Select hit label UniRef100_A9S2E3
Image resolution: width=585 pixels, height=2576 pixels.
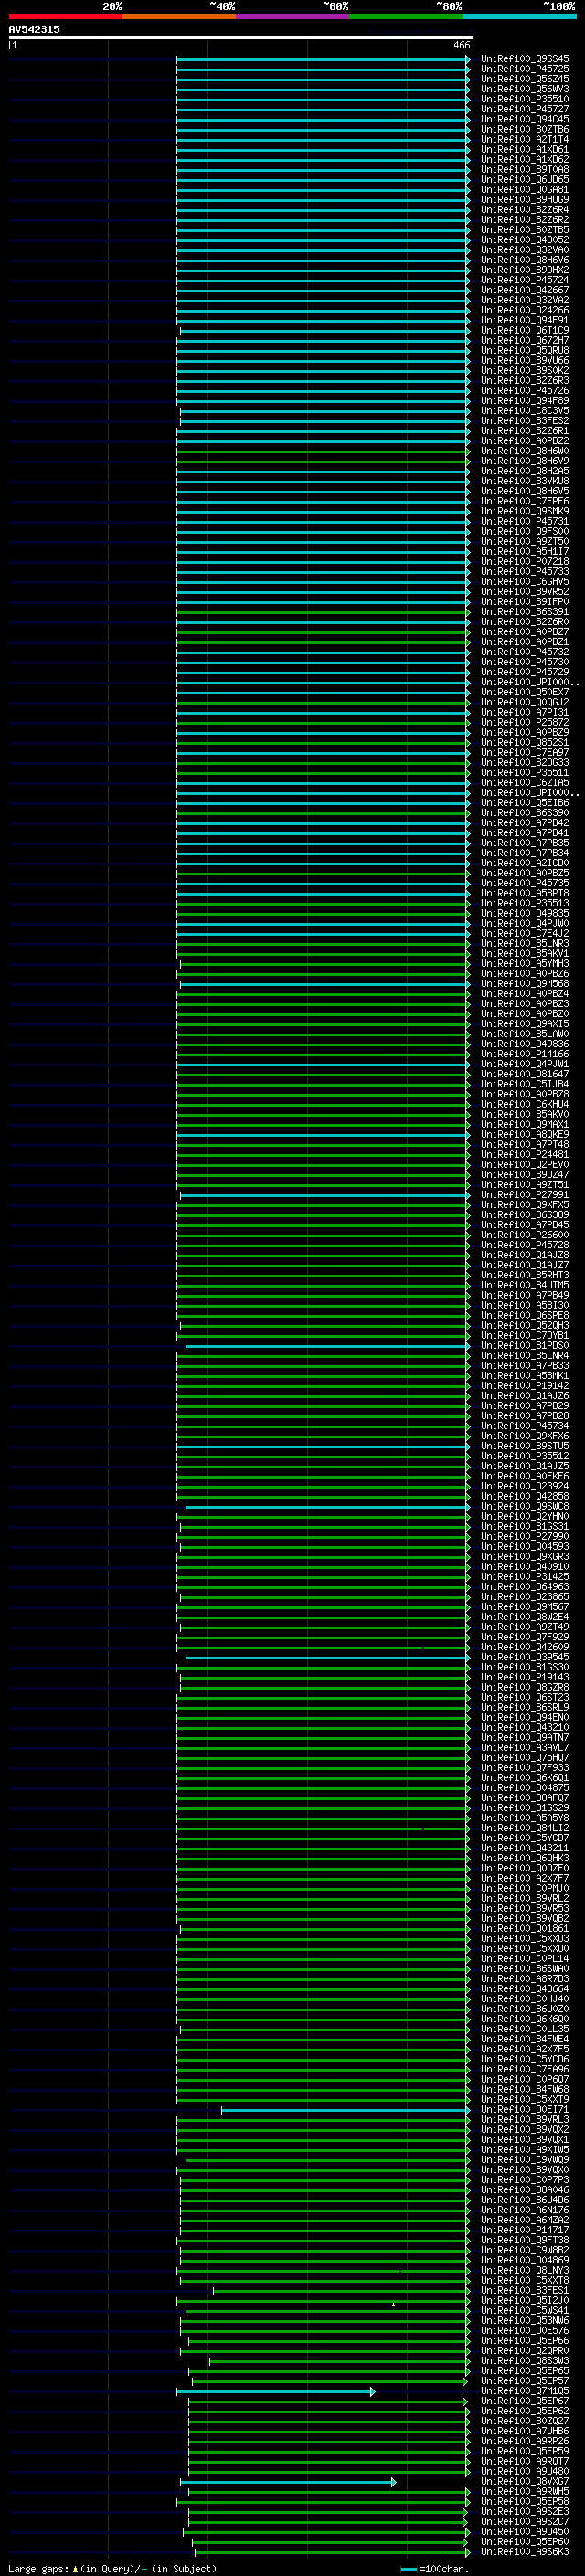click(x=525, y=2511)
